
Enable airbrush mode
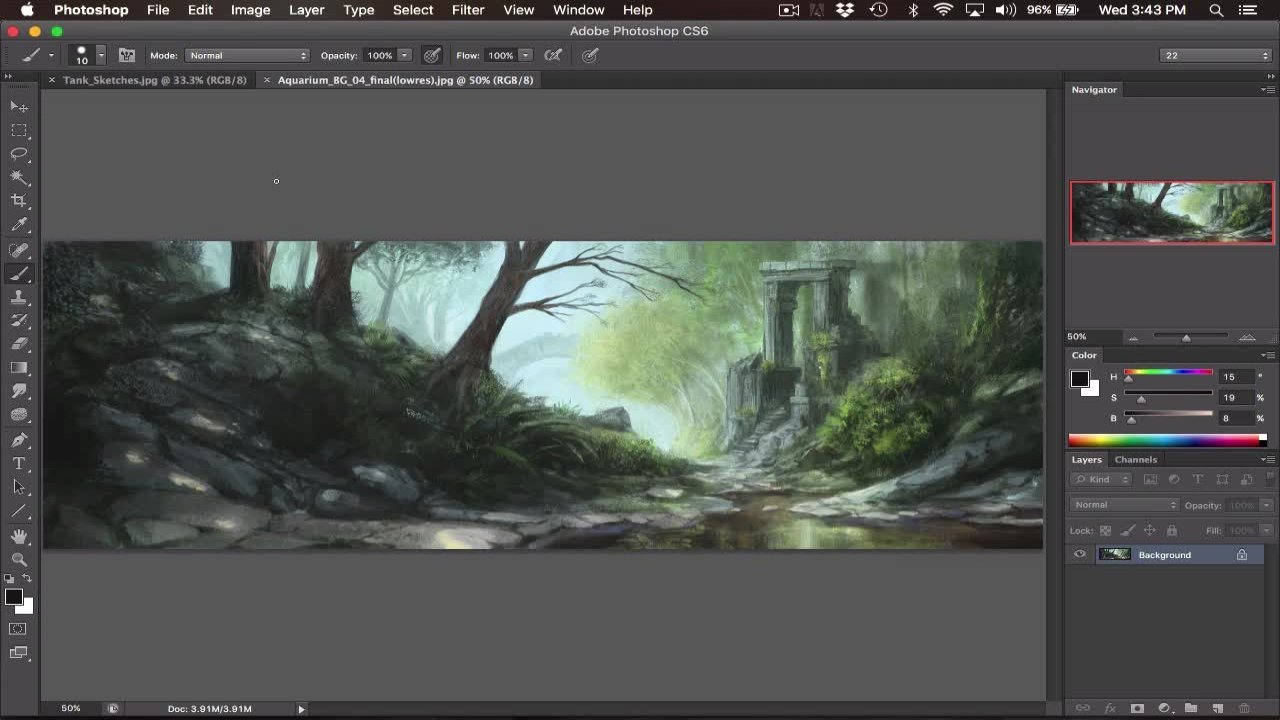553,55
